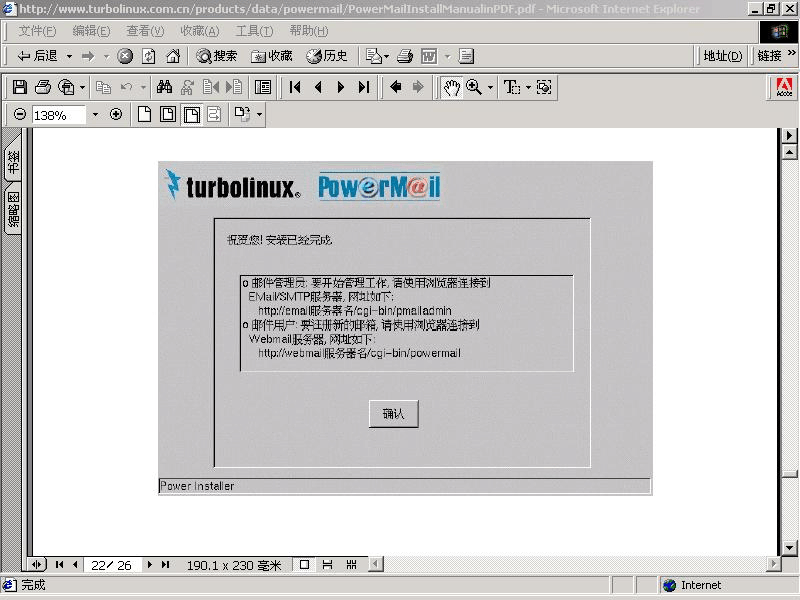The image size is (800, 600).
Task: Select single page layout in status bar
Action: coord(304,565)
